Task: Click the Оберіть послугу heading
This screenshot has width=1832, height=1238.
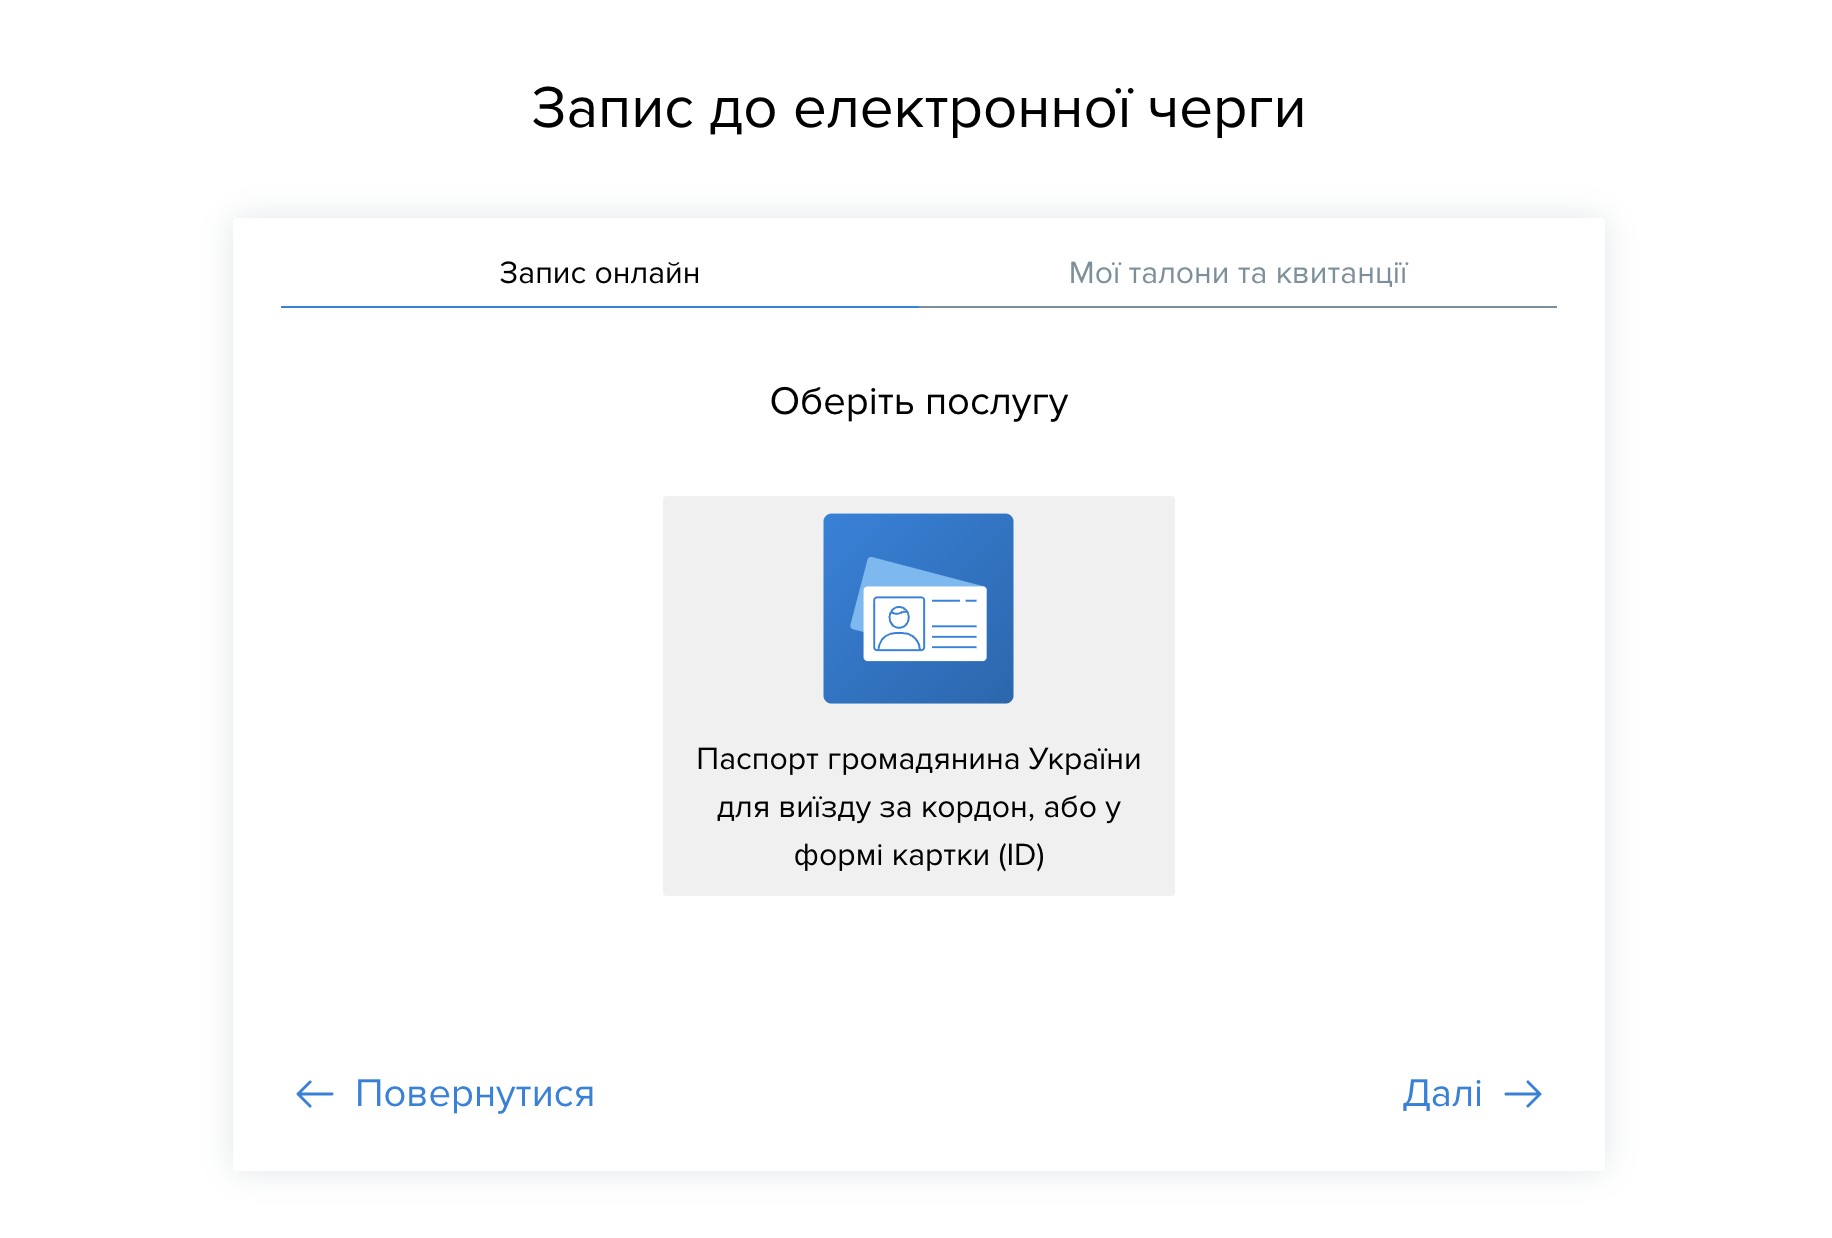Action: point(918,402)
